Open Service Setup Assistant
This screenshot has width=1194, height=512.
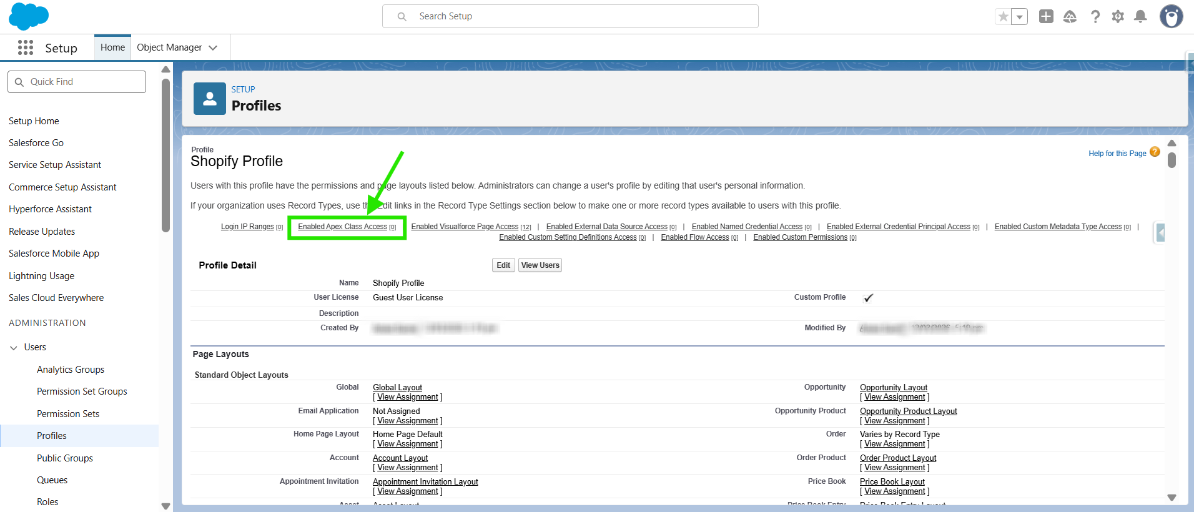pyautogui.click(x=55, y=165)
